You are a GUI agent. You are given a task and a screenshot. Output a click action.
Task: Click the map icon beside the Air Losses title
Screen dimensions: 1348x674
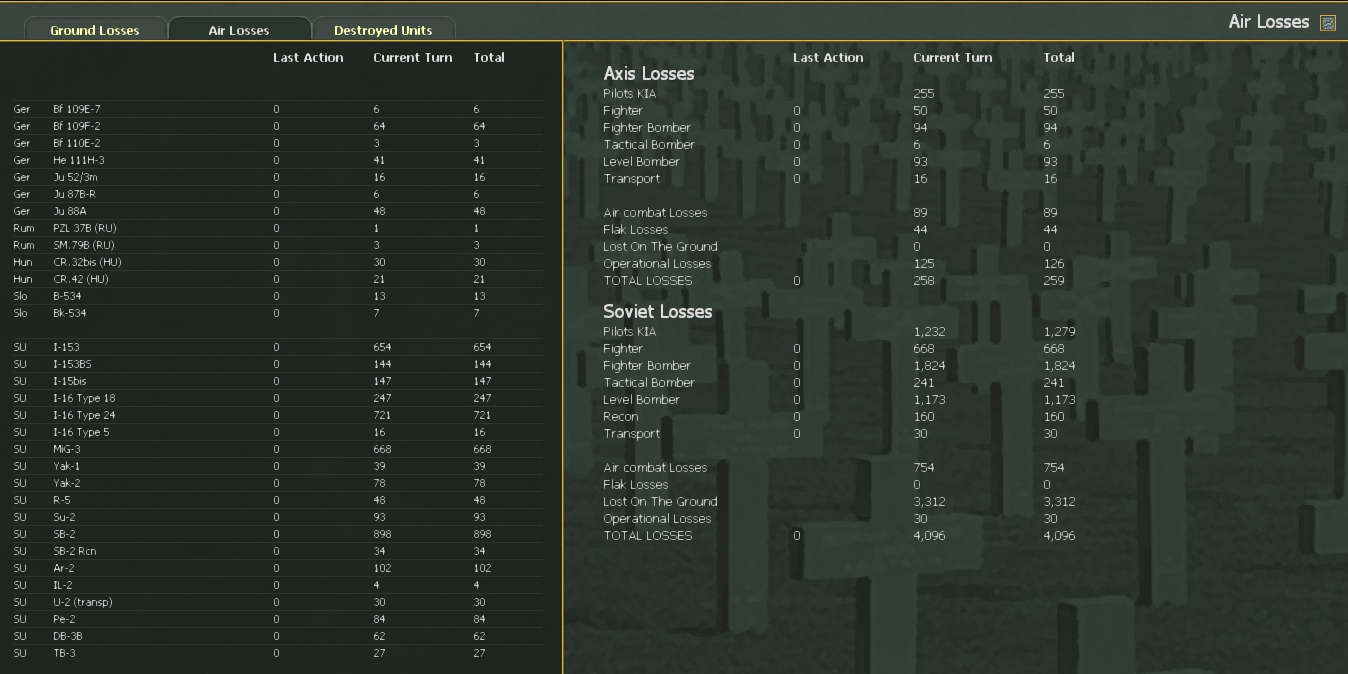[1328, 21]
